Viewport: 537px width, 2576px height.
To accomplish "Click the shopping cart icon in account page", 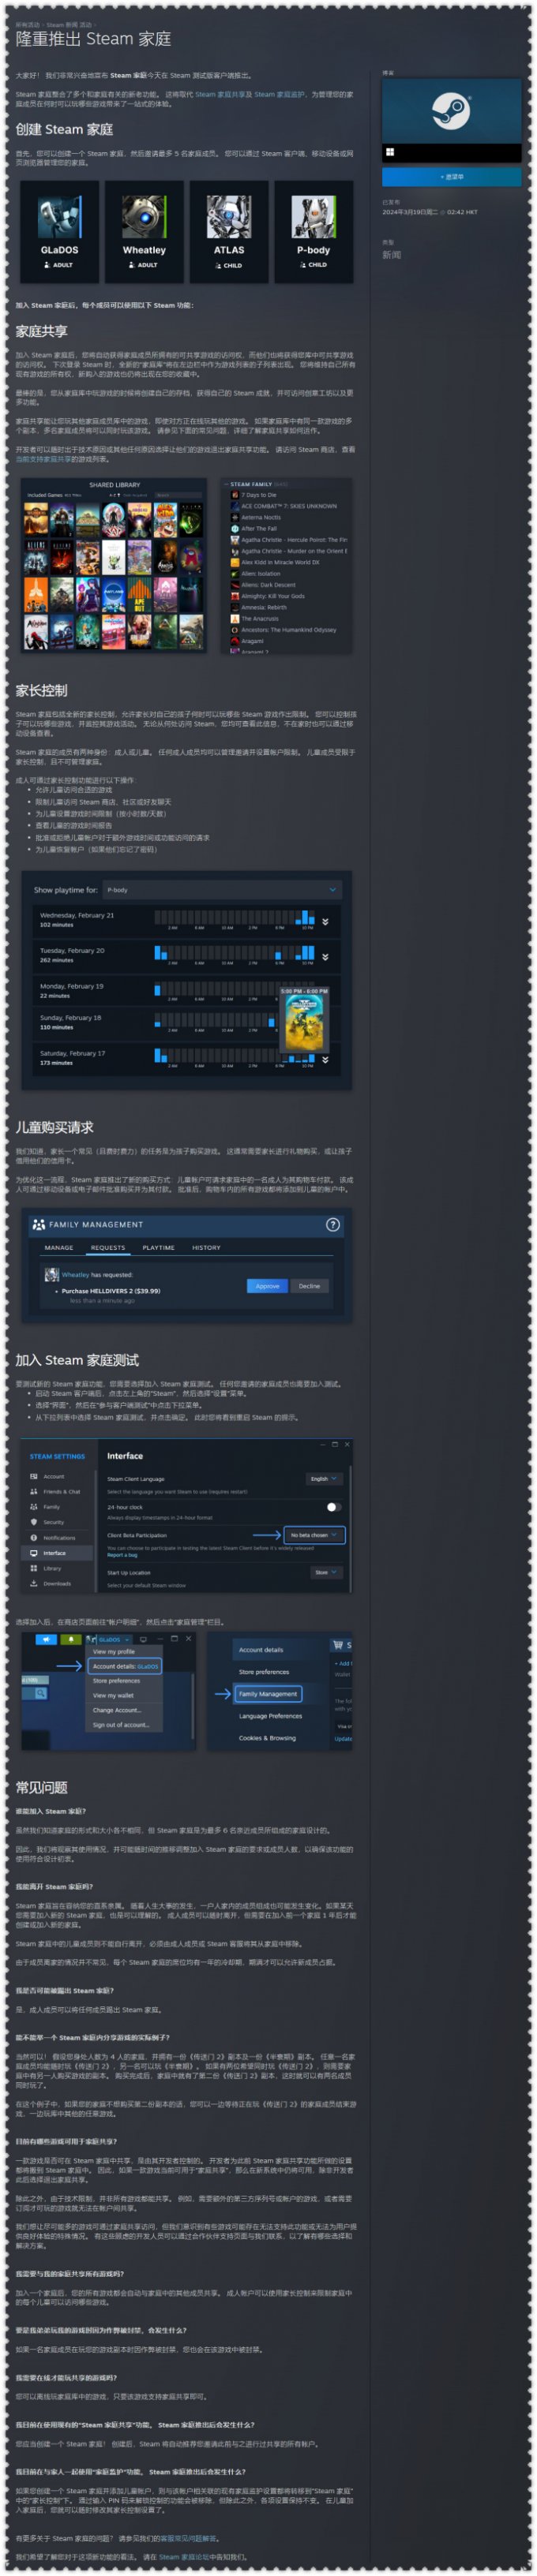I will [x=337, y=1645].
